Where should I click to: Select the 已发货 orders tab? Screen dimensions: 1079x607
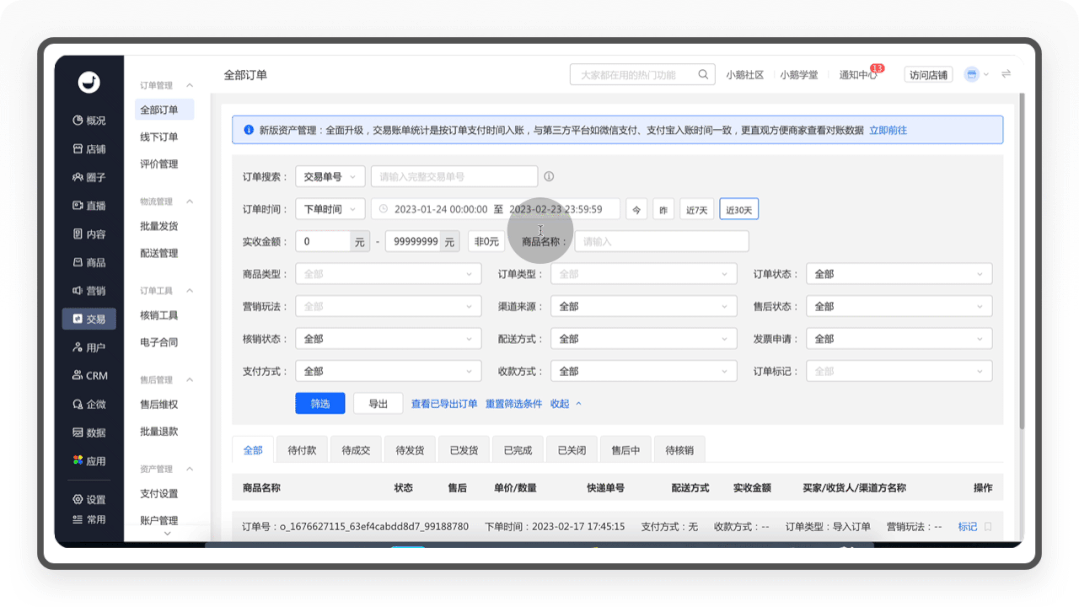click(x=464, y=451)
